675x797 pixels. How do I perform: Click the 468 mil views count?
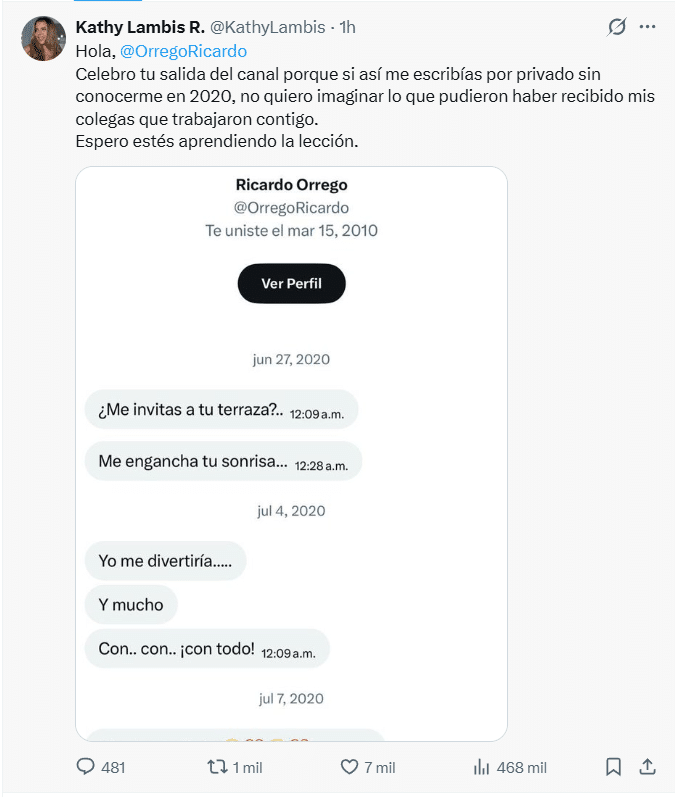[521, 767]
